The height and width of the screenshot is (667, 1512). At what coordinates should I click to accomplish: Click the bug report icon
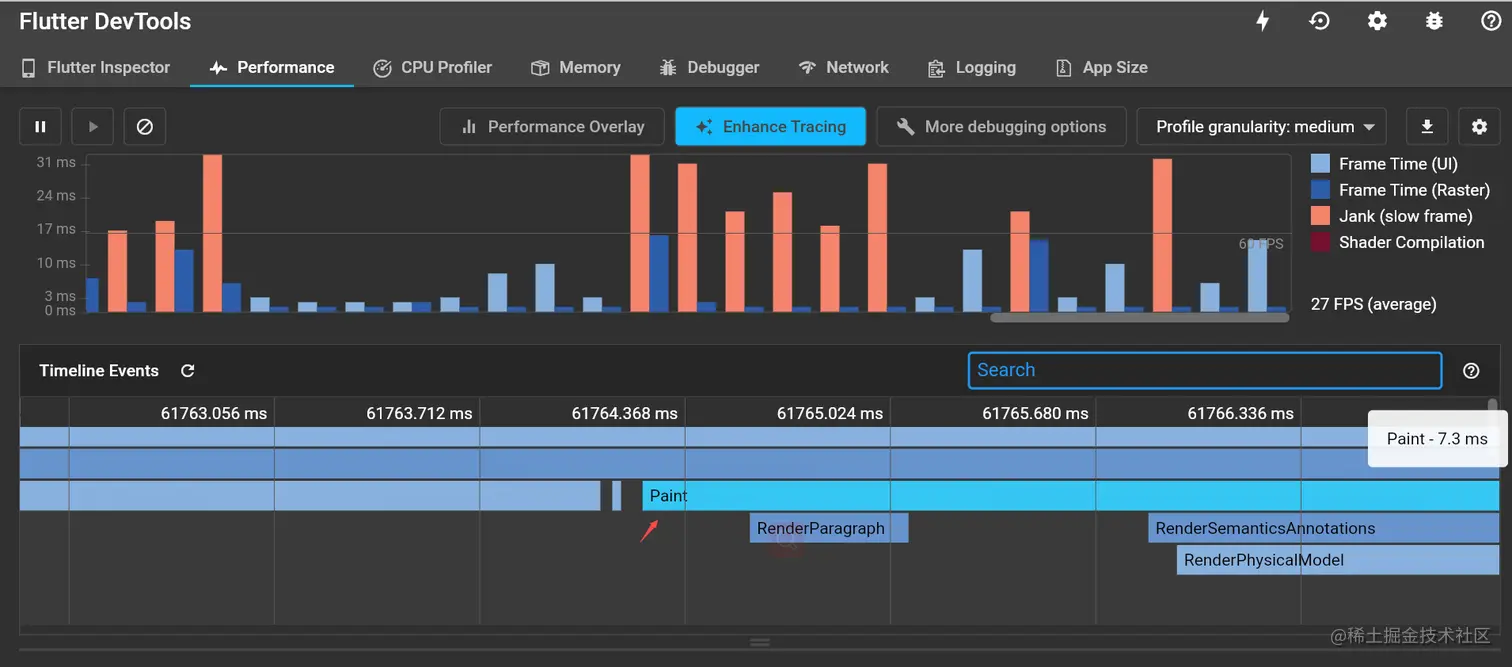tap(1434, 21)
